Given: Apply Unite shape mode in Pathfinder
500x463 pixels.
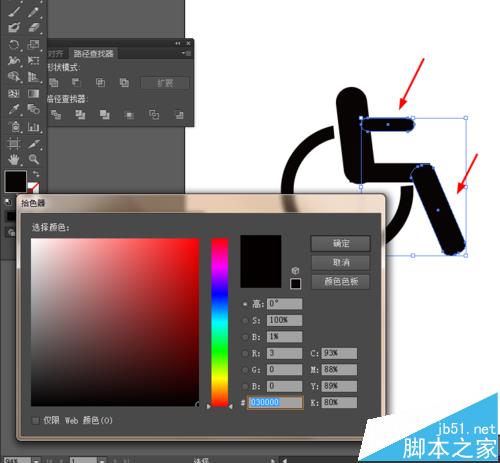Looking at the screenshot, I should point(54,82).
